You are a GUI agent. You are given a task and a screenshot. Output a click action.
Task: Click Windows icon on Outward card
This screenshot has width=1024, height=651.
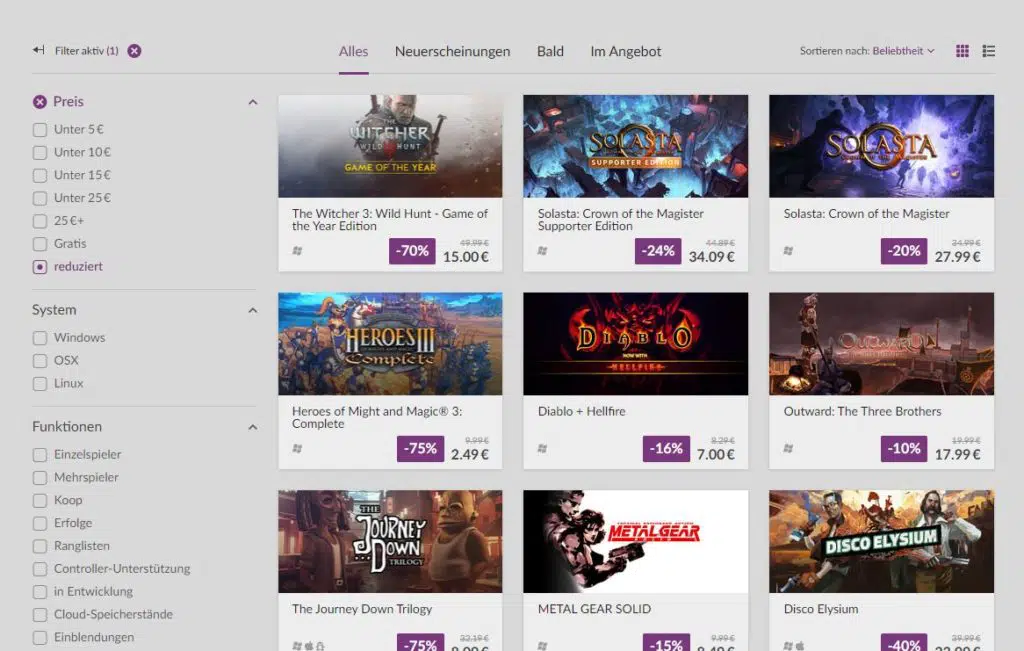(788, 449)
